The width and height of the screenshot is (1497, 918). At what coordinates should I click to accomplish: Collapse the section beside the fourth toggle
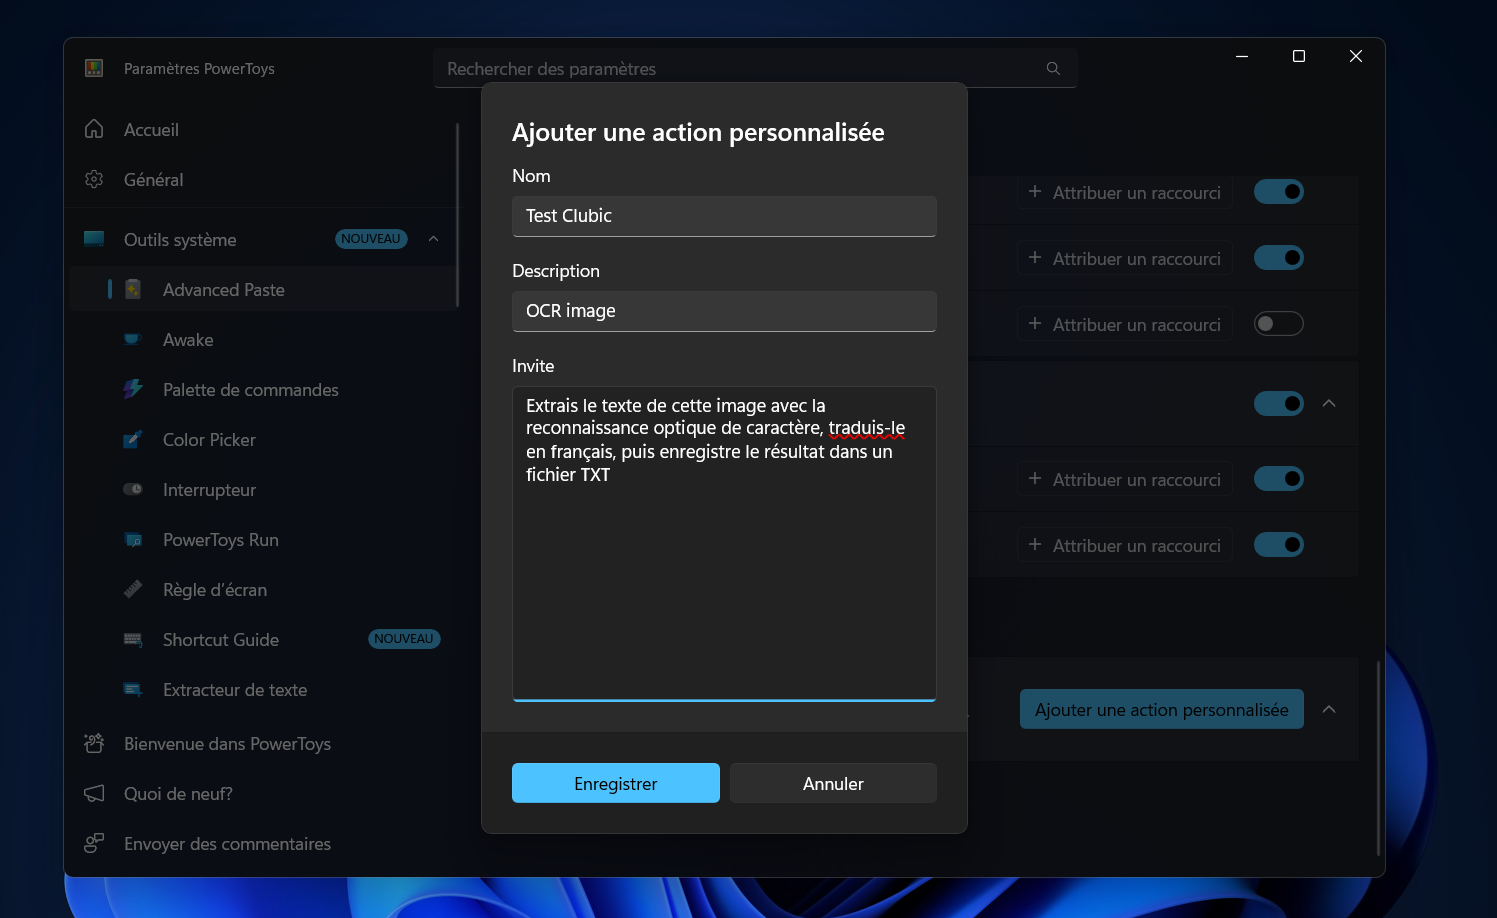click(1329, 403)
